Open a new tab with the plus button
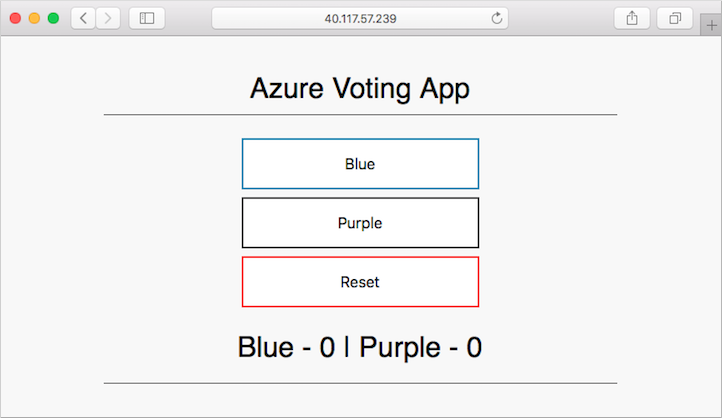Image resolution: width=722 pixels, height=418 pixels. pos(711,26)
